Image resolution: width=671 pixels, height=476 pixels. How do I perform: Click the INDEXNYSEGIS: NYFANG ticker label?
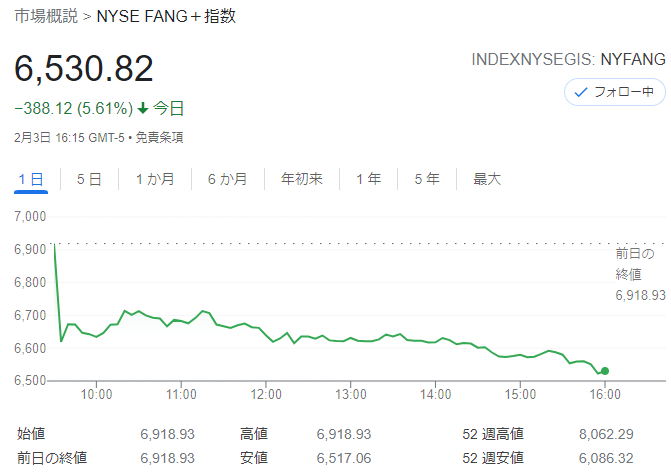[x=568, y=60]
